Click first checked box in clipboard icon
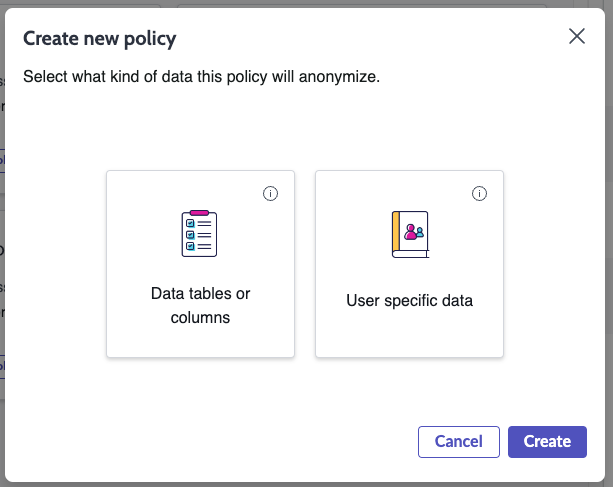 pos(190,224)
